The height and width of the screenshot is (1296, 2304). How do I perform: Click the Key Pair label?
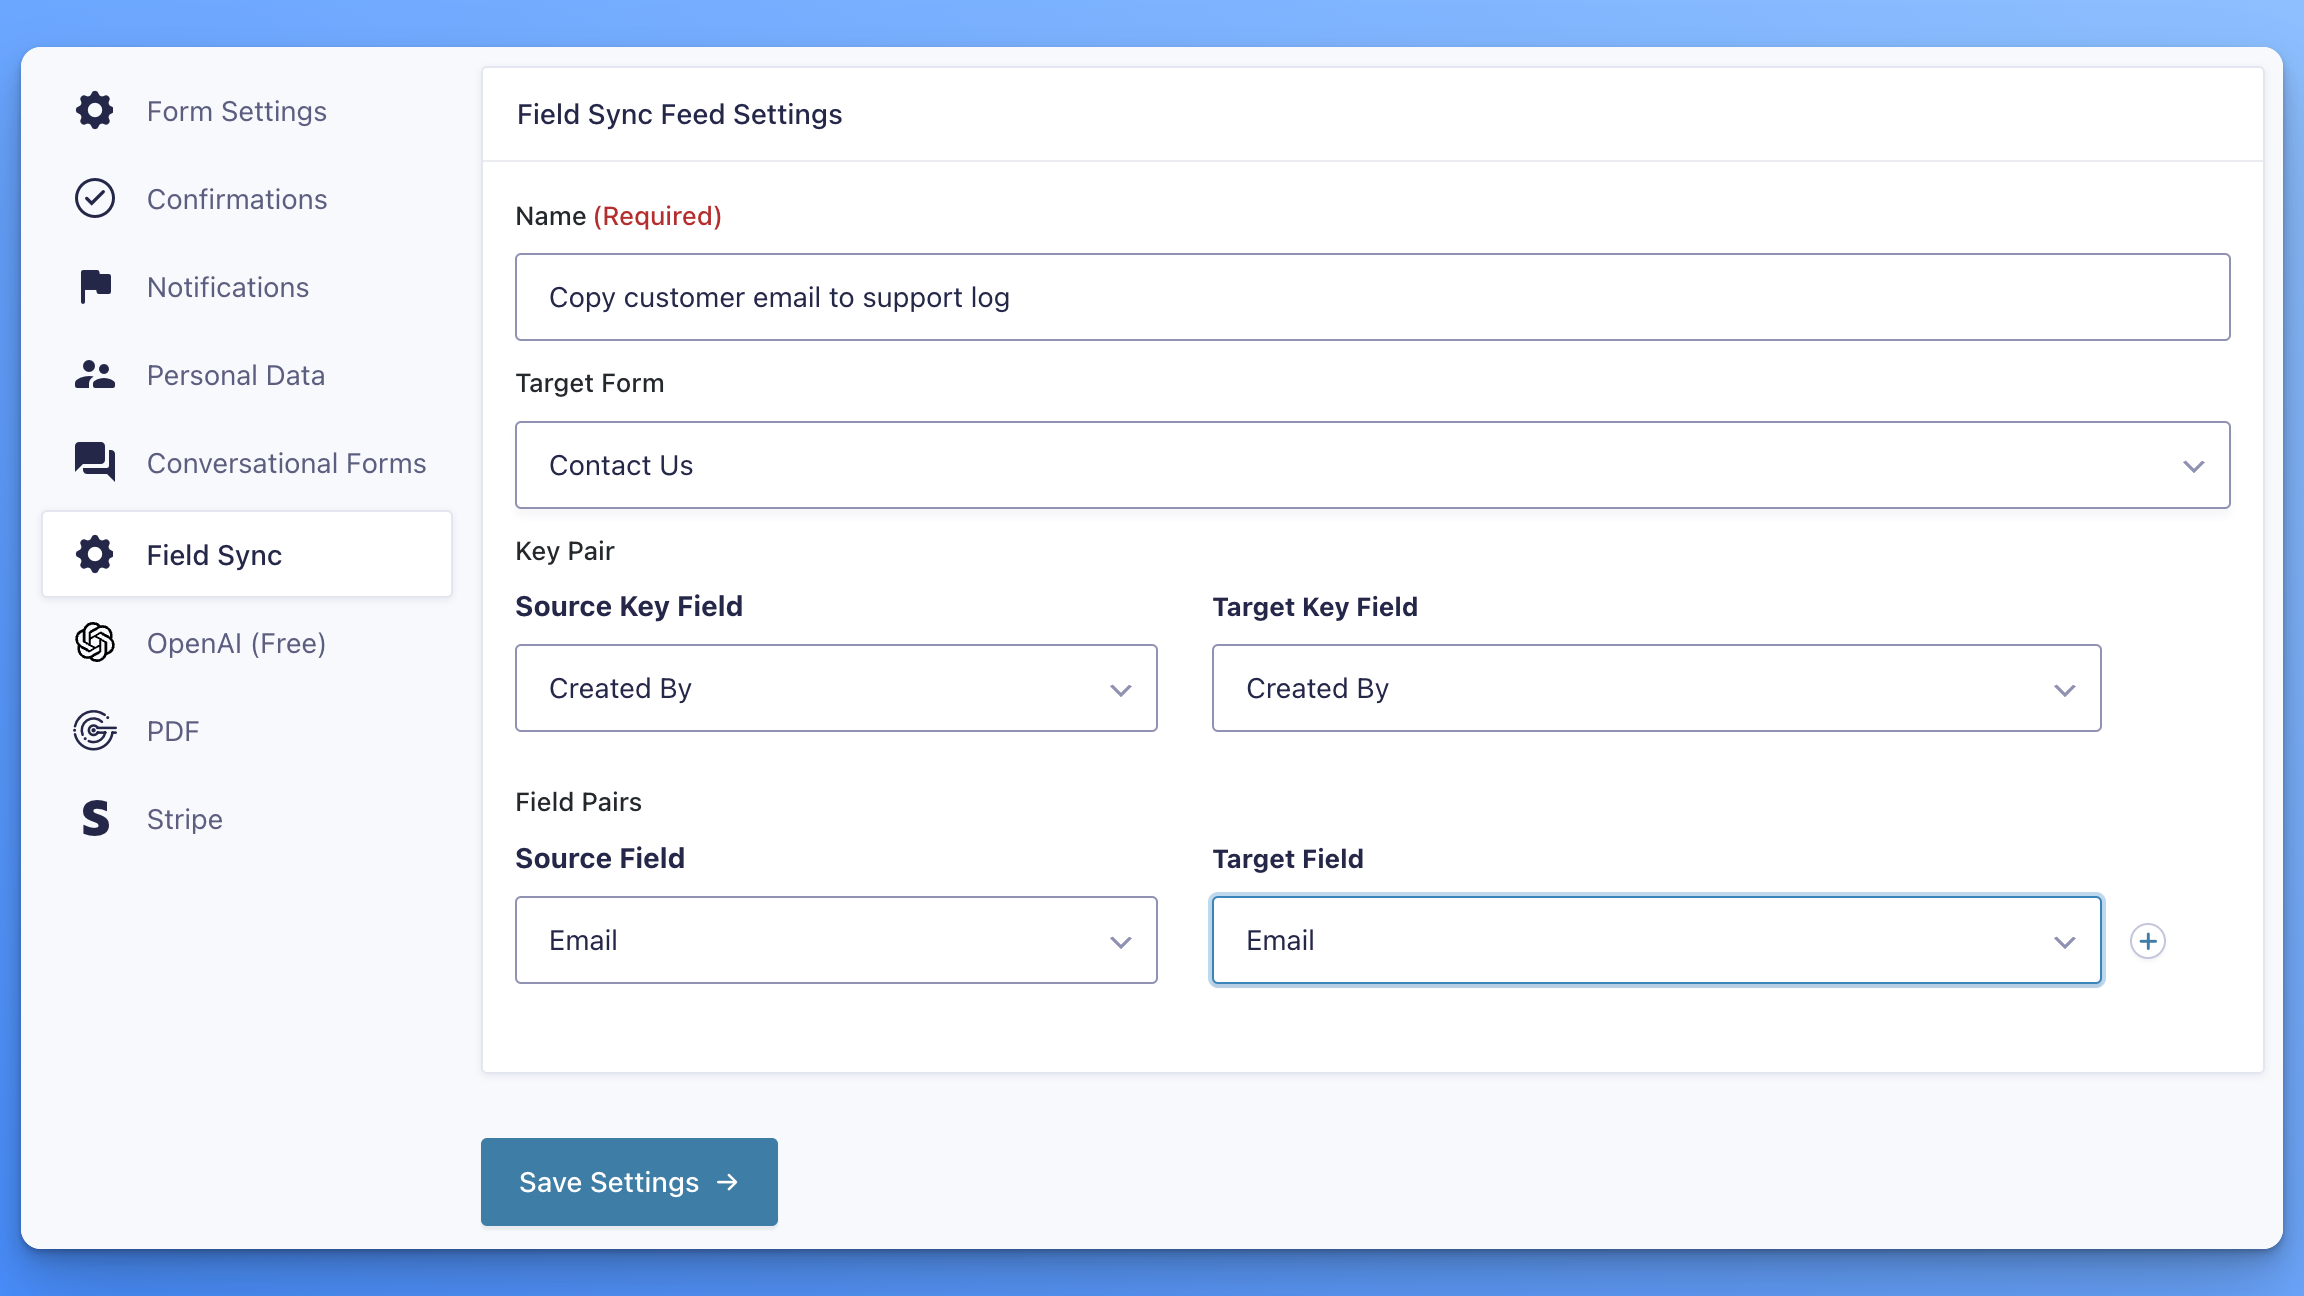coord(564,551)
